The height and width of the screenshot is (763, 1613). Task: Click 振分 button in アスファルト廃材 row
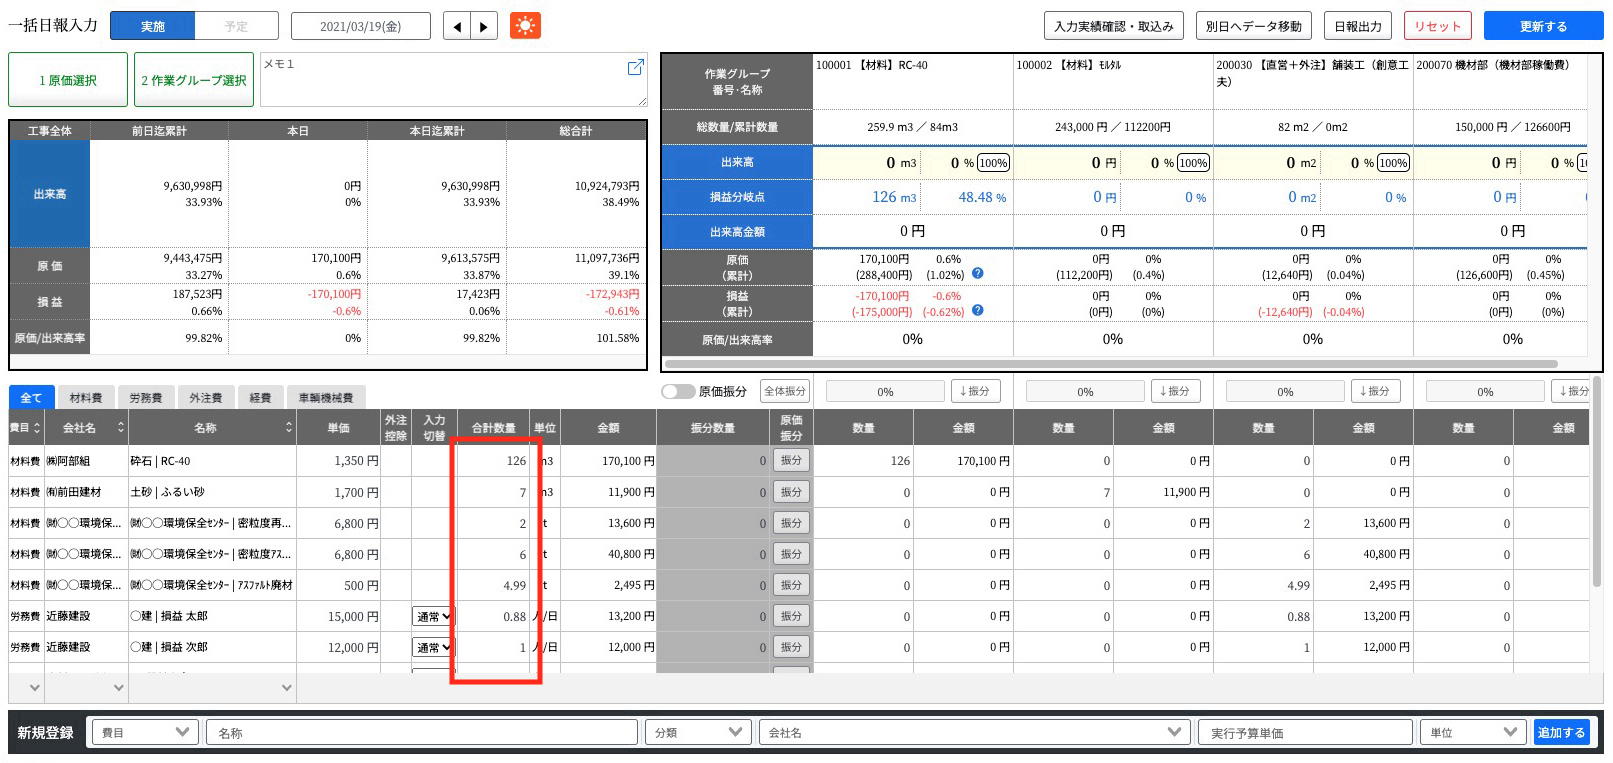pyautogui.click(x=791, y=585)
